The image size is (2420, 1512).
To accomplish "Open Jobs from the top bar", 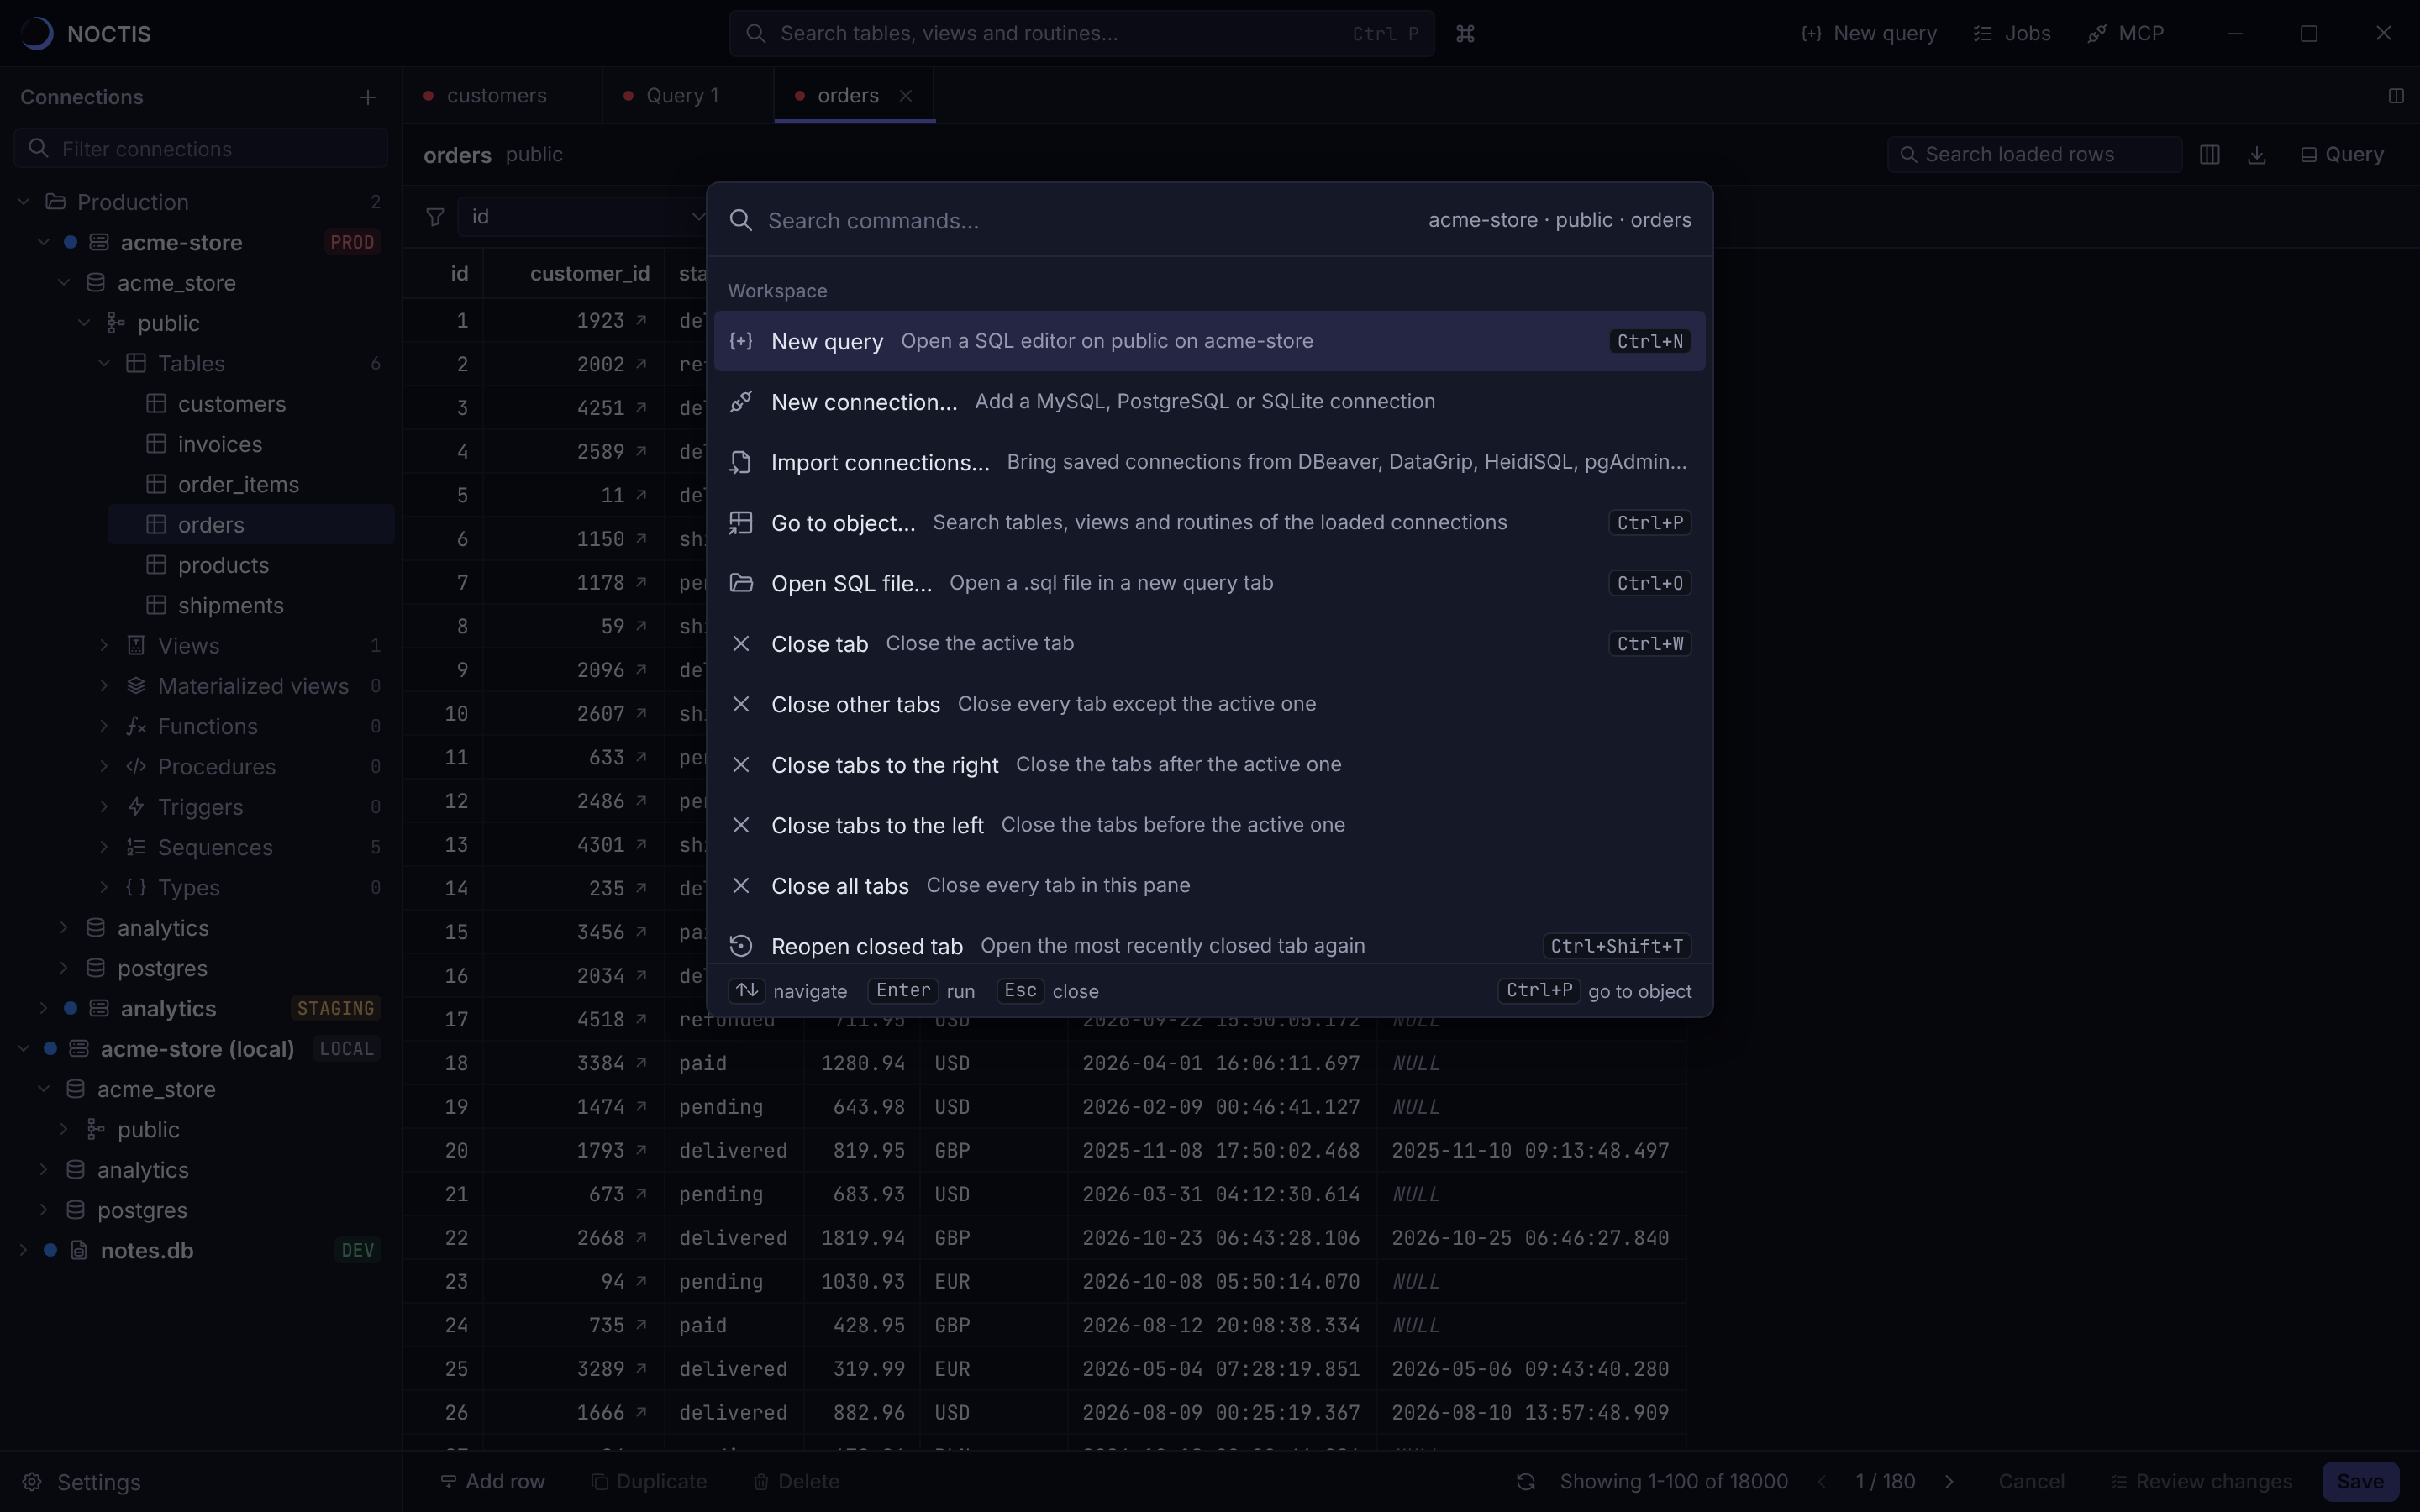I will [x=2011, y=34].
